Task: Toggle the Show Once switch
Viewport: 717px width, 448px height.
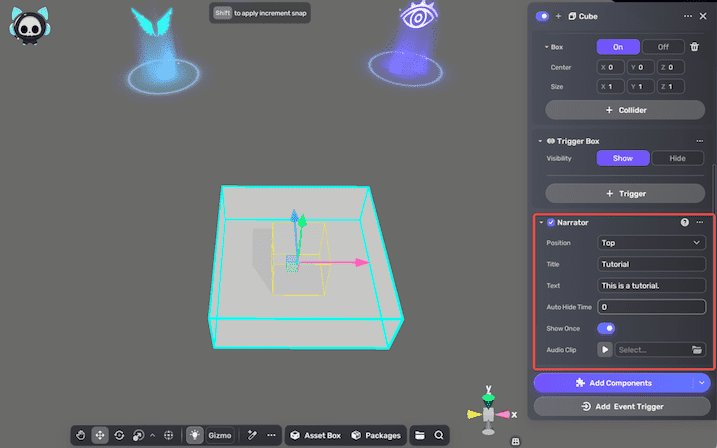Action: pos(606,328)
